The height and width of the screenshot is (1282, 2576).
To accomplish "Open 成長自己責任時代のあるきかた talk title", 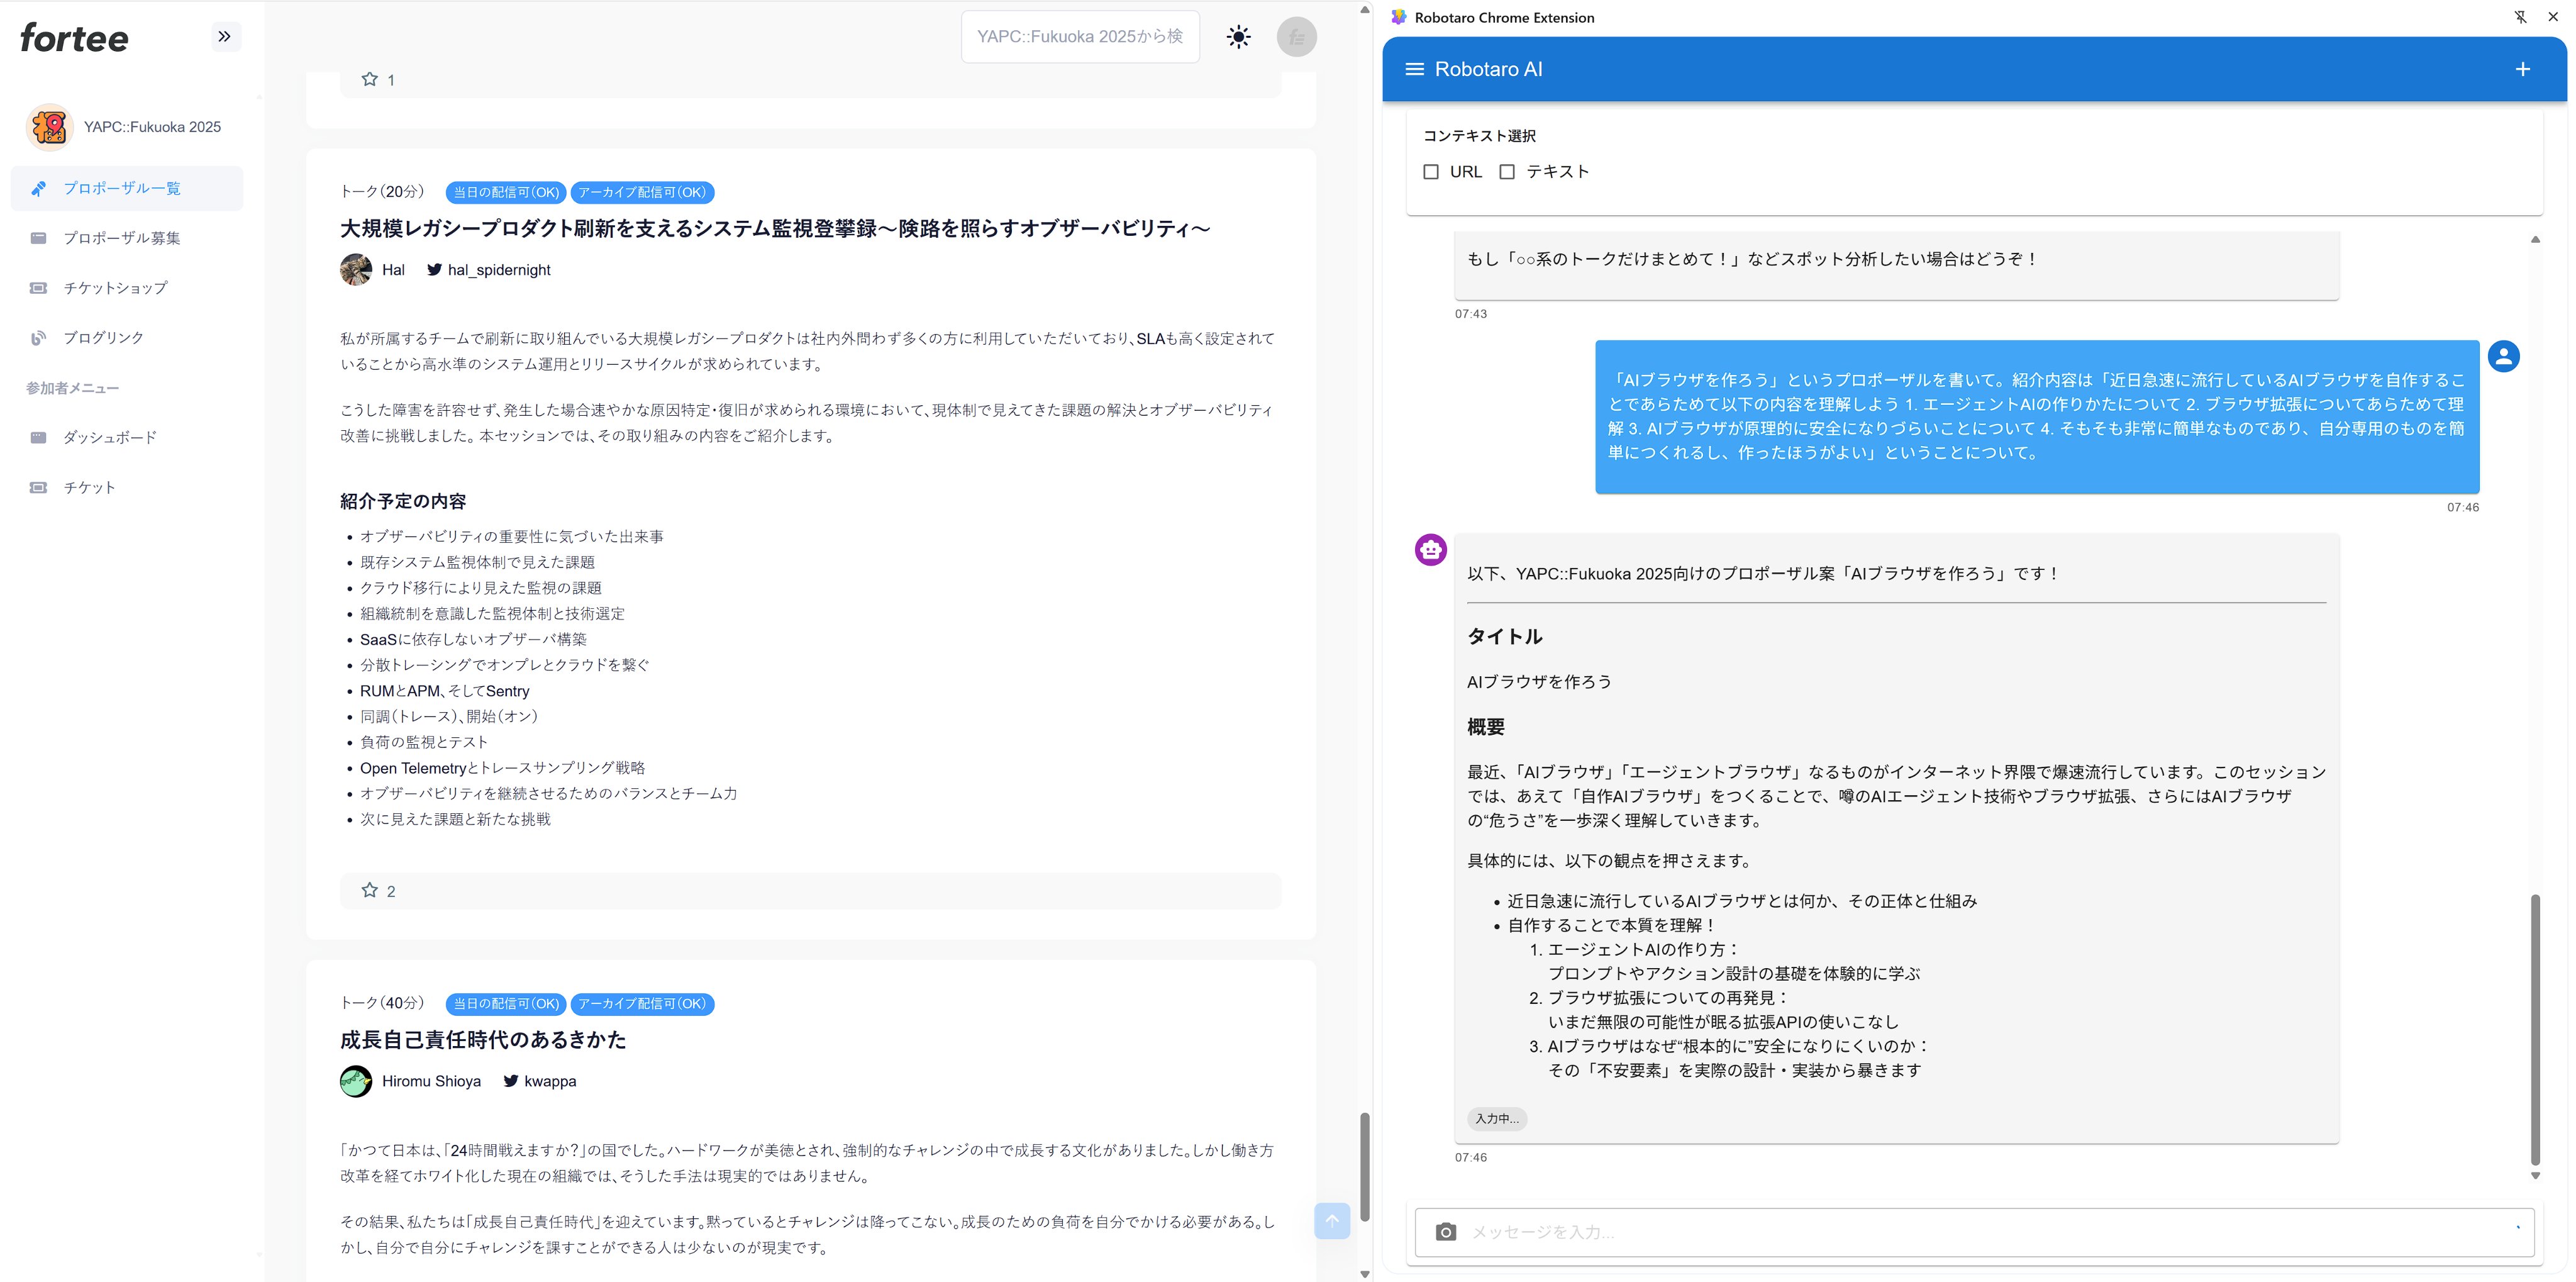I will pyautogui.click(x=483, y=1040).
